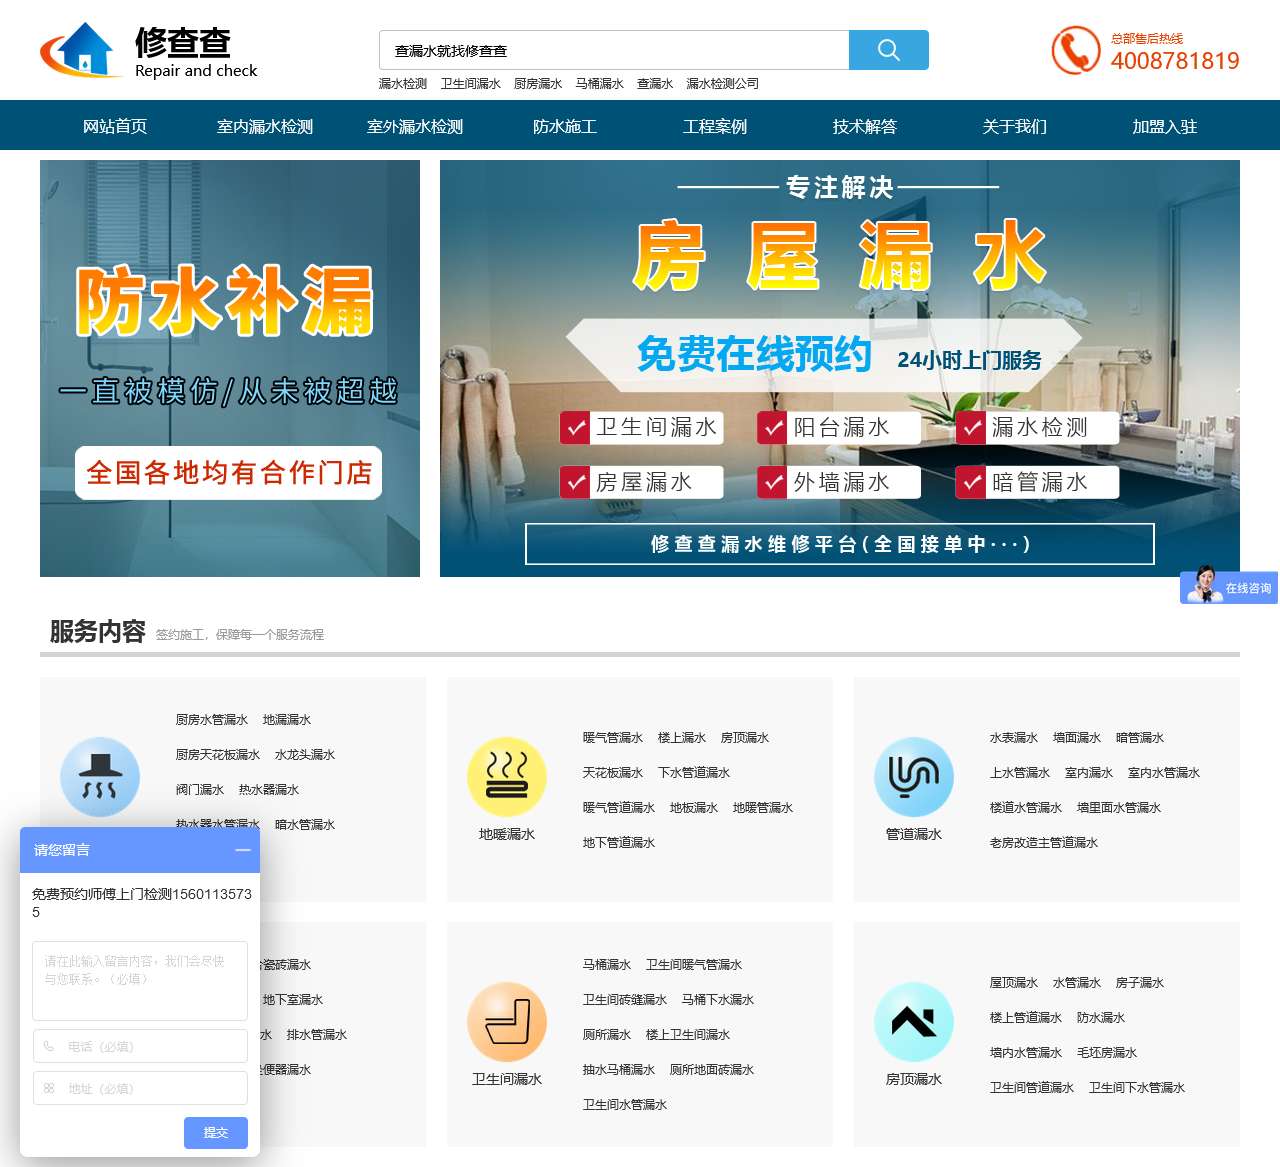Open the 屋顶漏水 link
The image size is (1280, 1167).
click(x=1014, y=983)
